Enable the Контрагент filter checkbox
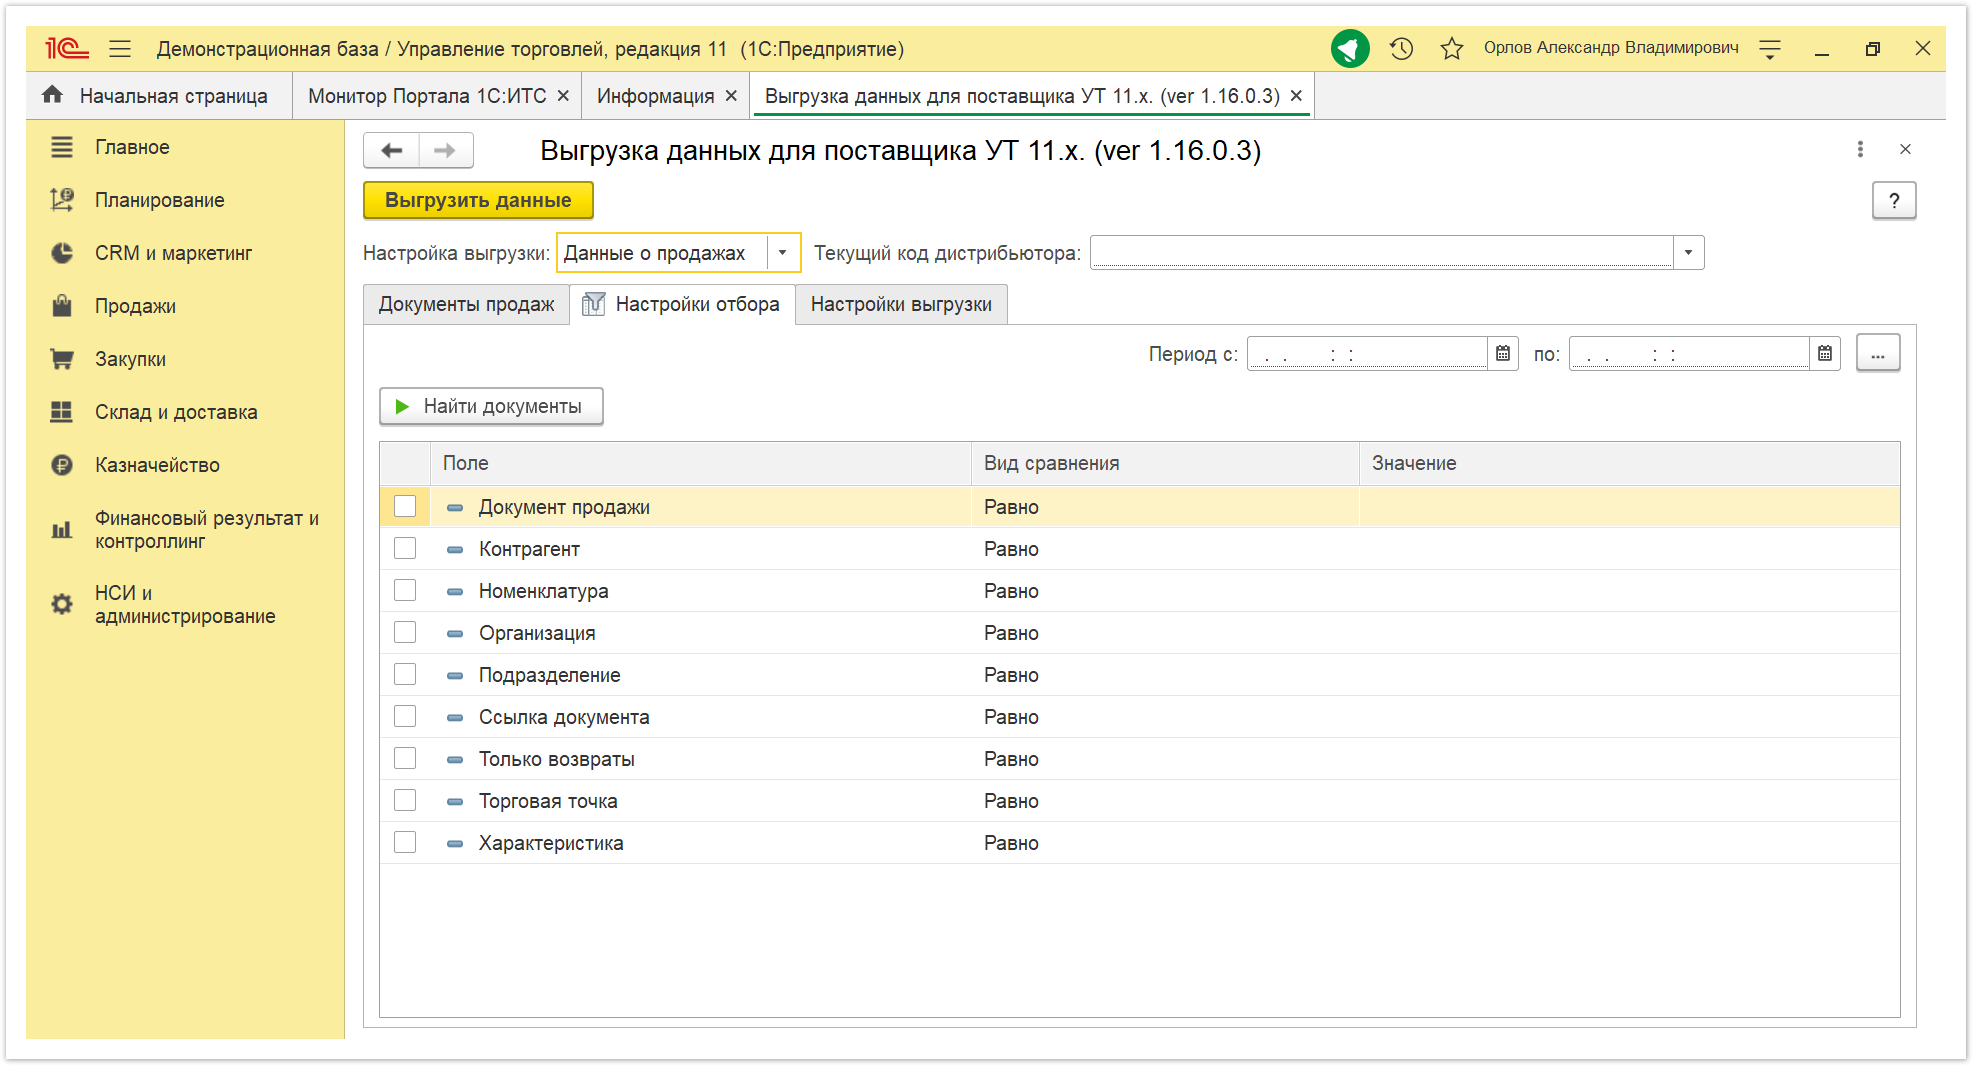1972x1065 pixels. (405, 548)
